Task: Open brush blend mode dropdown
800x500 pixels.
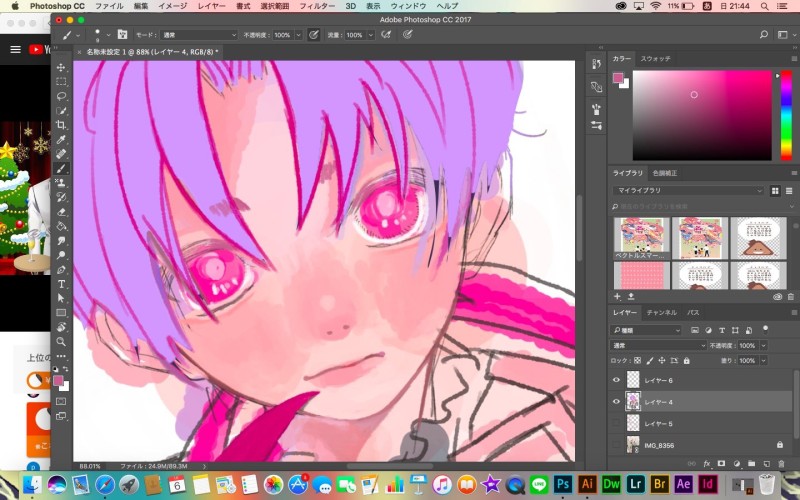Action: click(x=198, y=35)
